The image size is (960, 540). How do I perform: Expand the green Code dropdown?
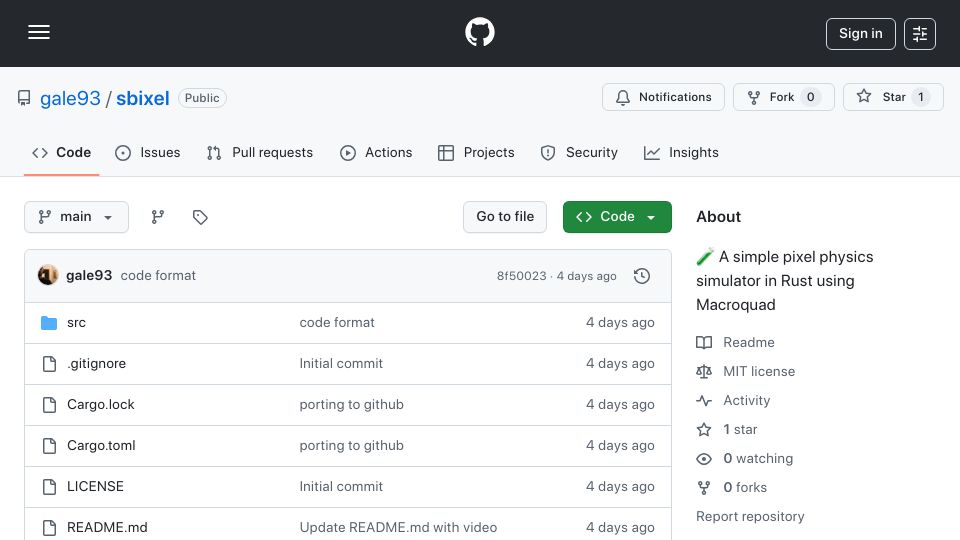[617, 217]
